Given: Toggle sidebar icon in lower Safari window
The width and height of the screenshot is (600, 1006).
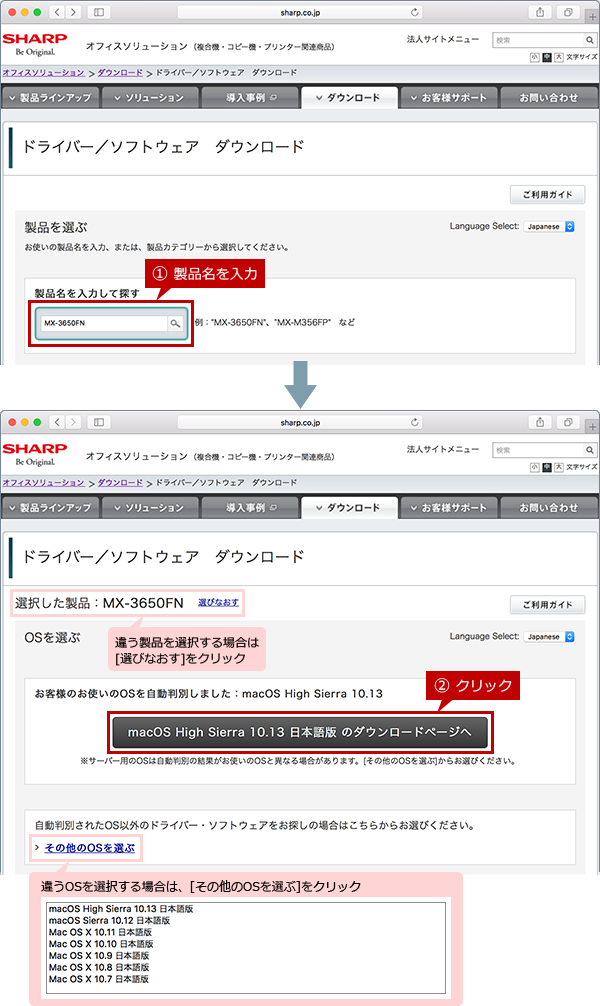Looking at the screenshot, I should click(99, 422).
